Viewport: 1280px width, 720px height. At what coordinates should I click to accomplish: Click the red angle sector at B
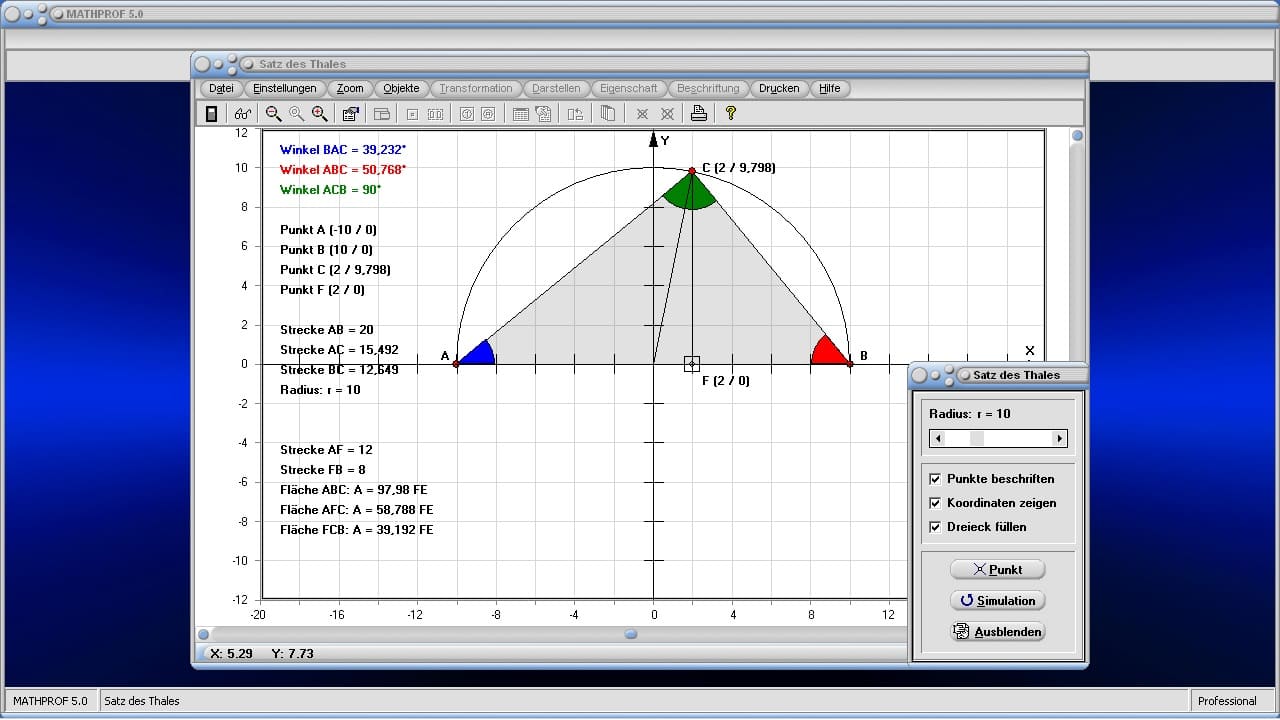(830, 351)
